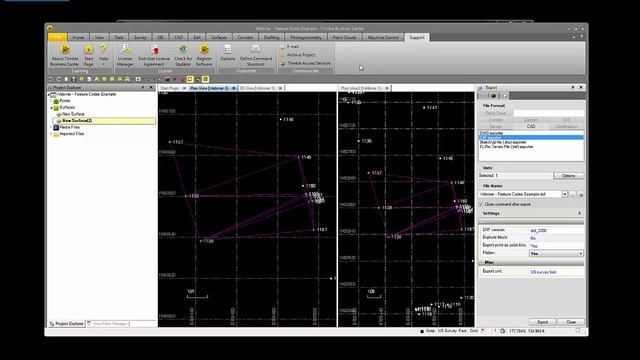Click the Redo icon in quick toolbar
Image resolution: width=640 pixels, height=360 pixels.
click(x=58, y=79)
